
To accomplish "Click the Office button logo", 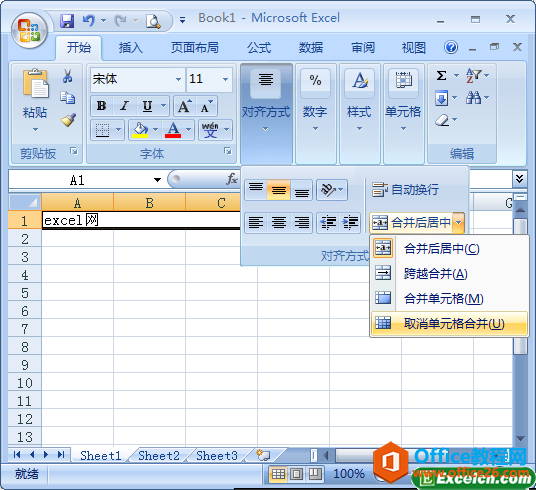I will pyautogui.click(x=29, y=30).
